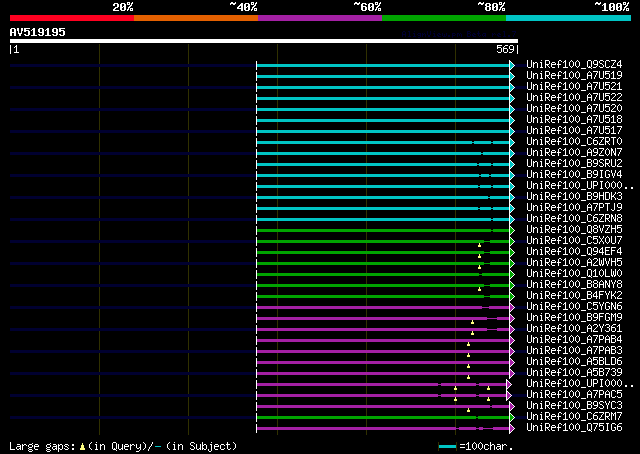The image size is (640, 454).
Task: Click the UniRef100_A7PAB3 sequence name
Action: 574,351
